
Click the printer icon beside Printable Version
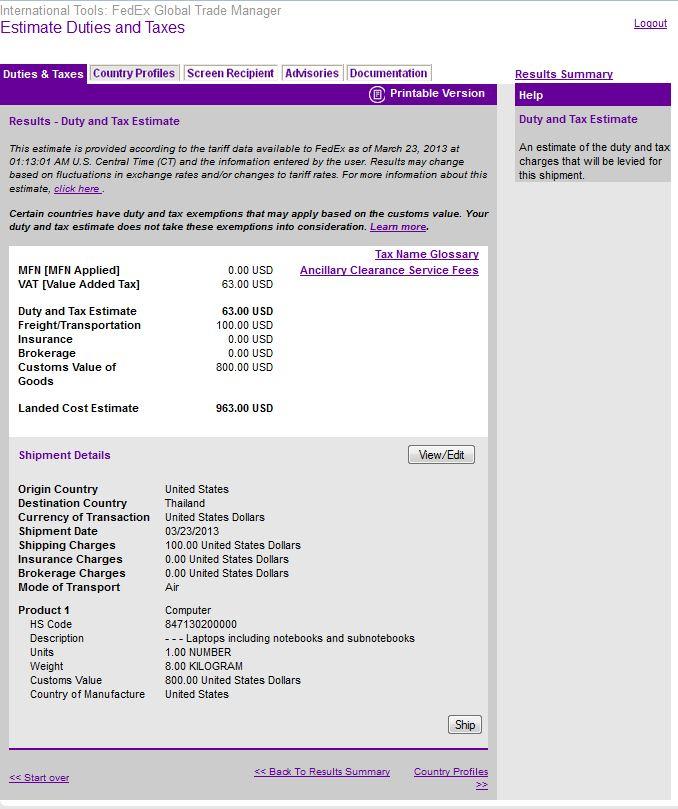point(377,94)
